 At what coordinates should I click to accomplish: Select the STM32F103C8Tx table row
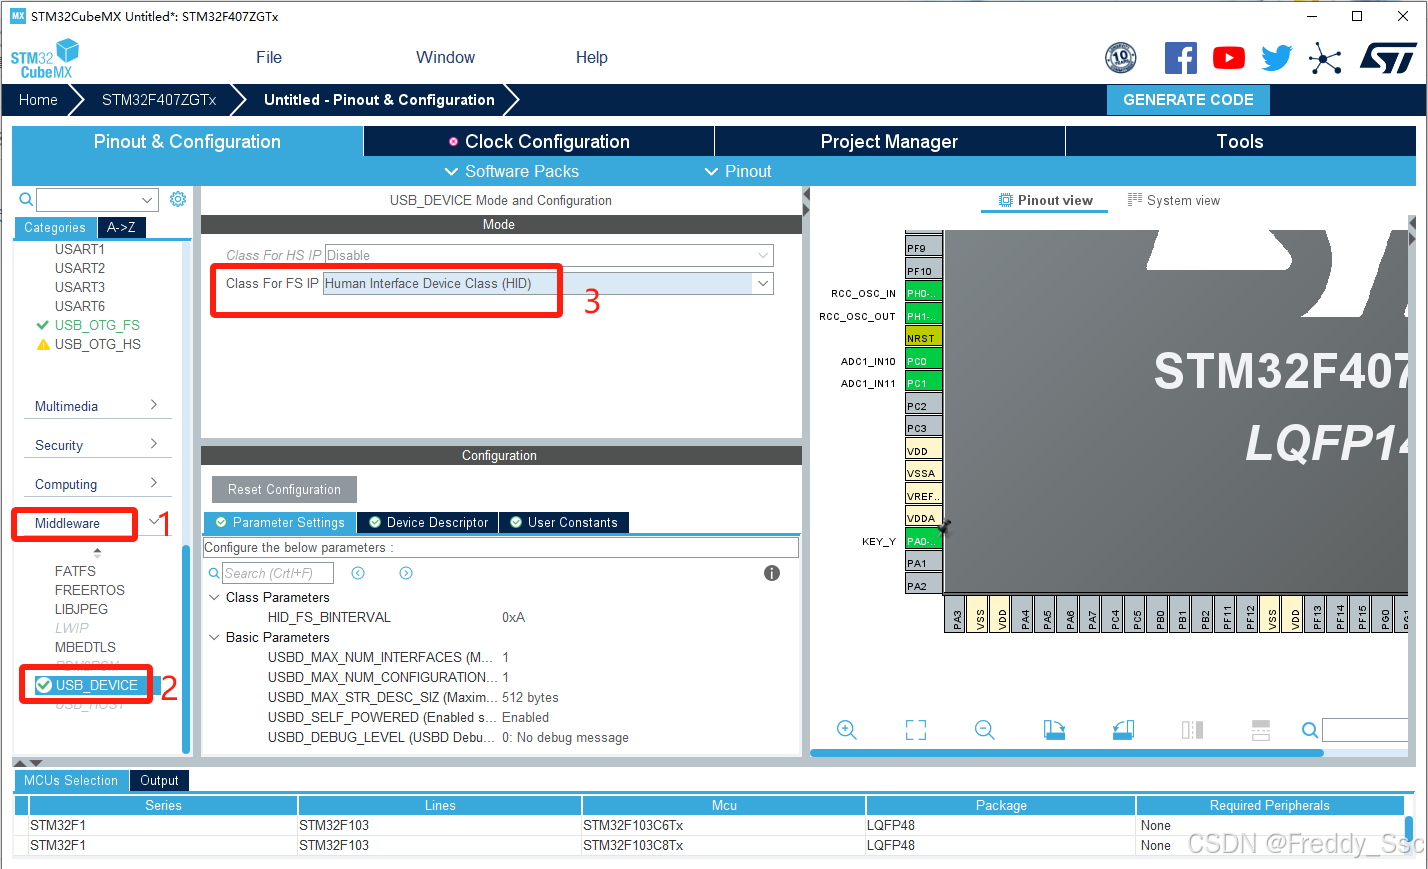pos(708,845)
